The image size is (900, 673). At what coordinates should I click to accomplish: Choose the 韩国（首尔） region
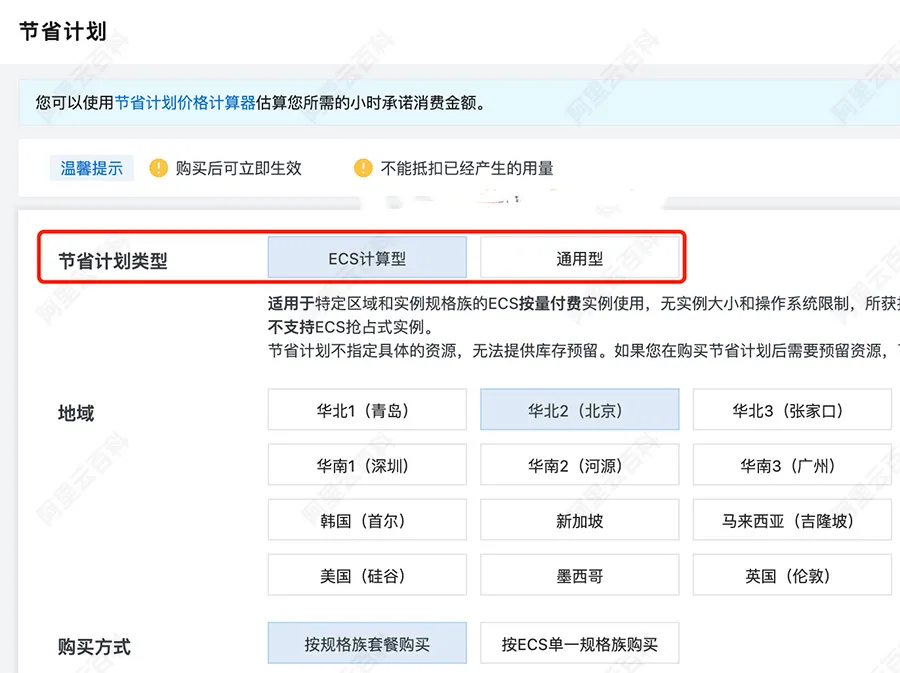coord(367,519)
